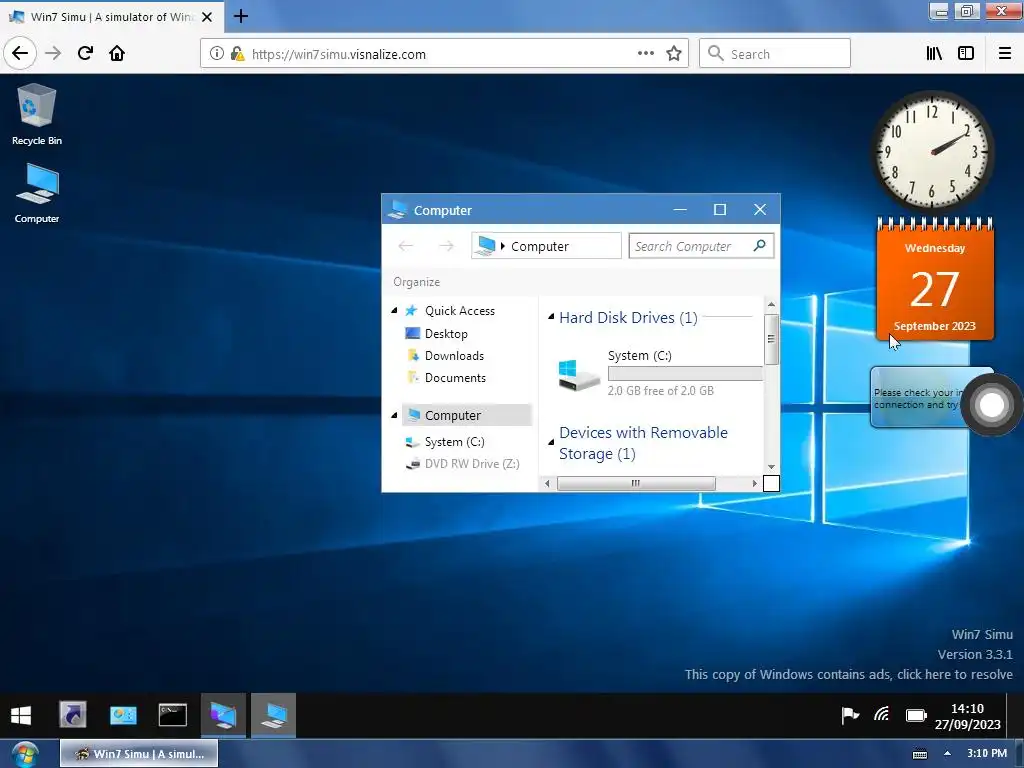
Task: Click the vertical scrollbar up arrow
Action: pos(771,304)
